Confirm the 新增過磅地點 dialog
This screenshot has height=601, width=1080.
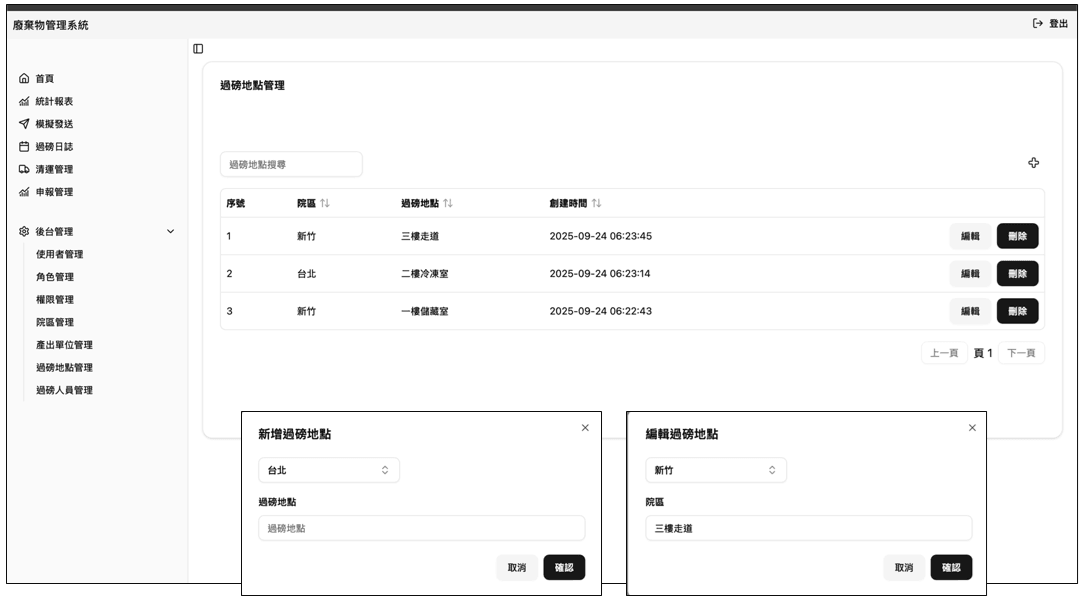564,567
